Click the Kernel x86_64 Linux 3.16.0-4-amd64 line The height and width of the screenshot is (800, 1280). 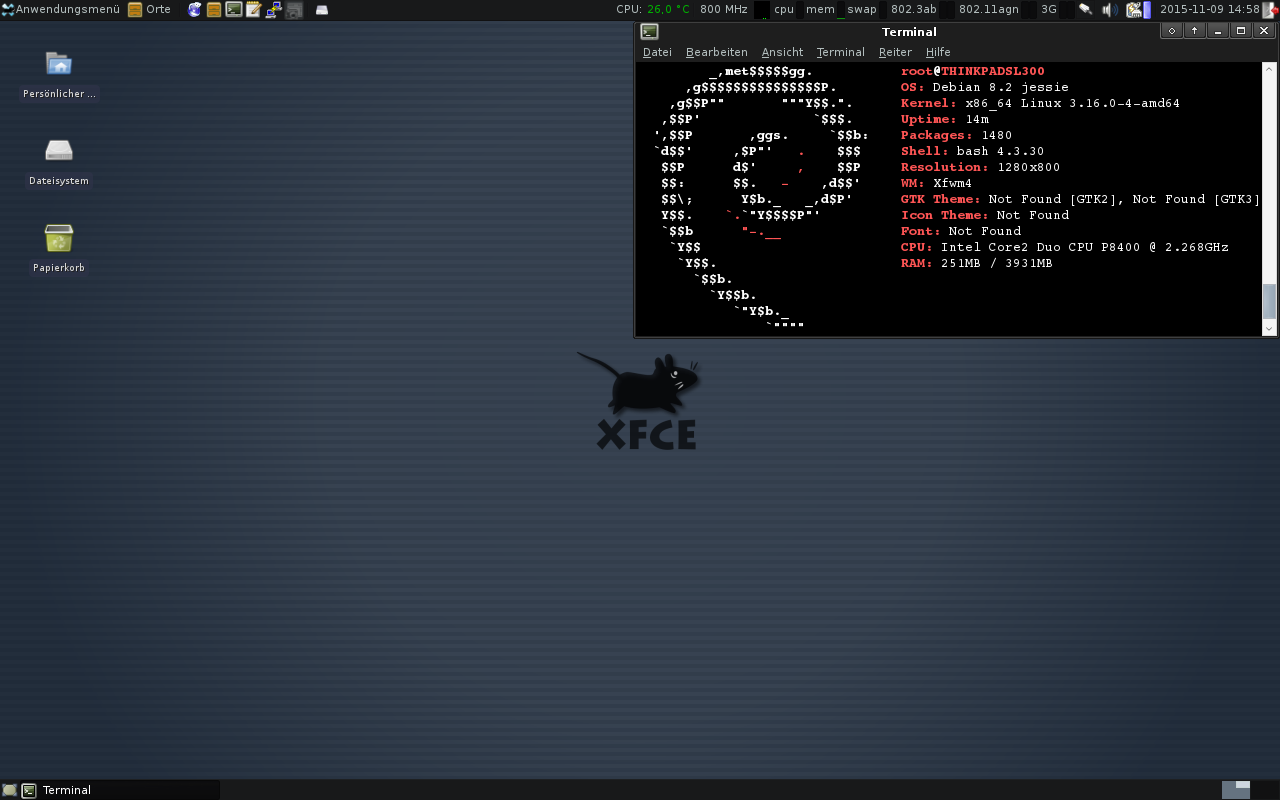1040,103
